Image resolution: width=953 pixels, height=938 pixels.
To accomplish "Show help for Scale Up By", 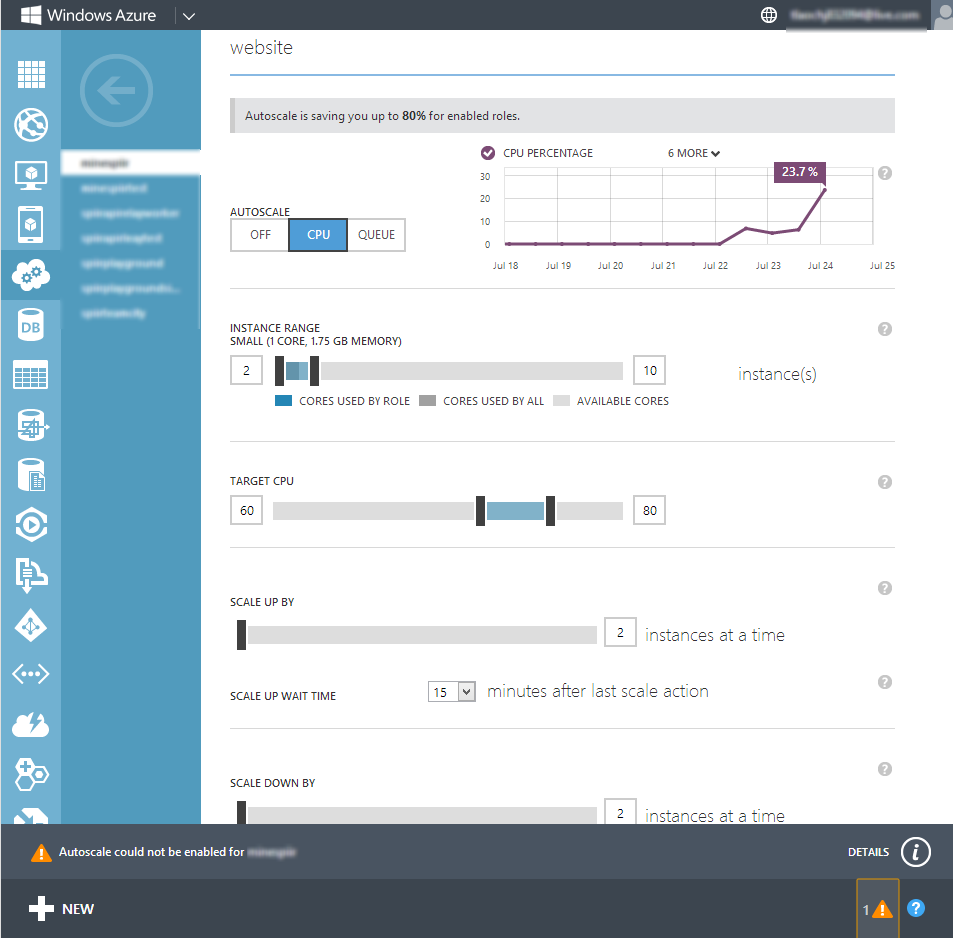I will (885, 588).
